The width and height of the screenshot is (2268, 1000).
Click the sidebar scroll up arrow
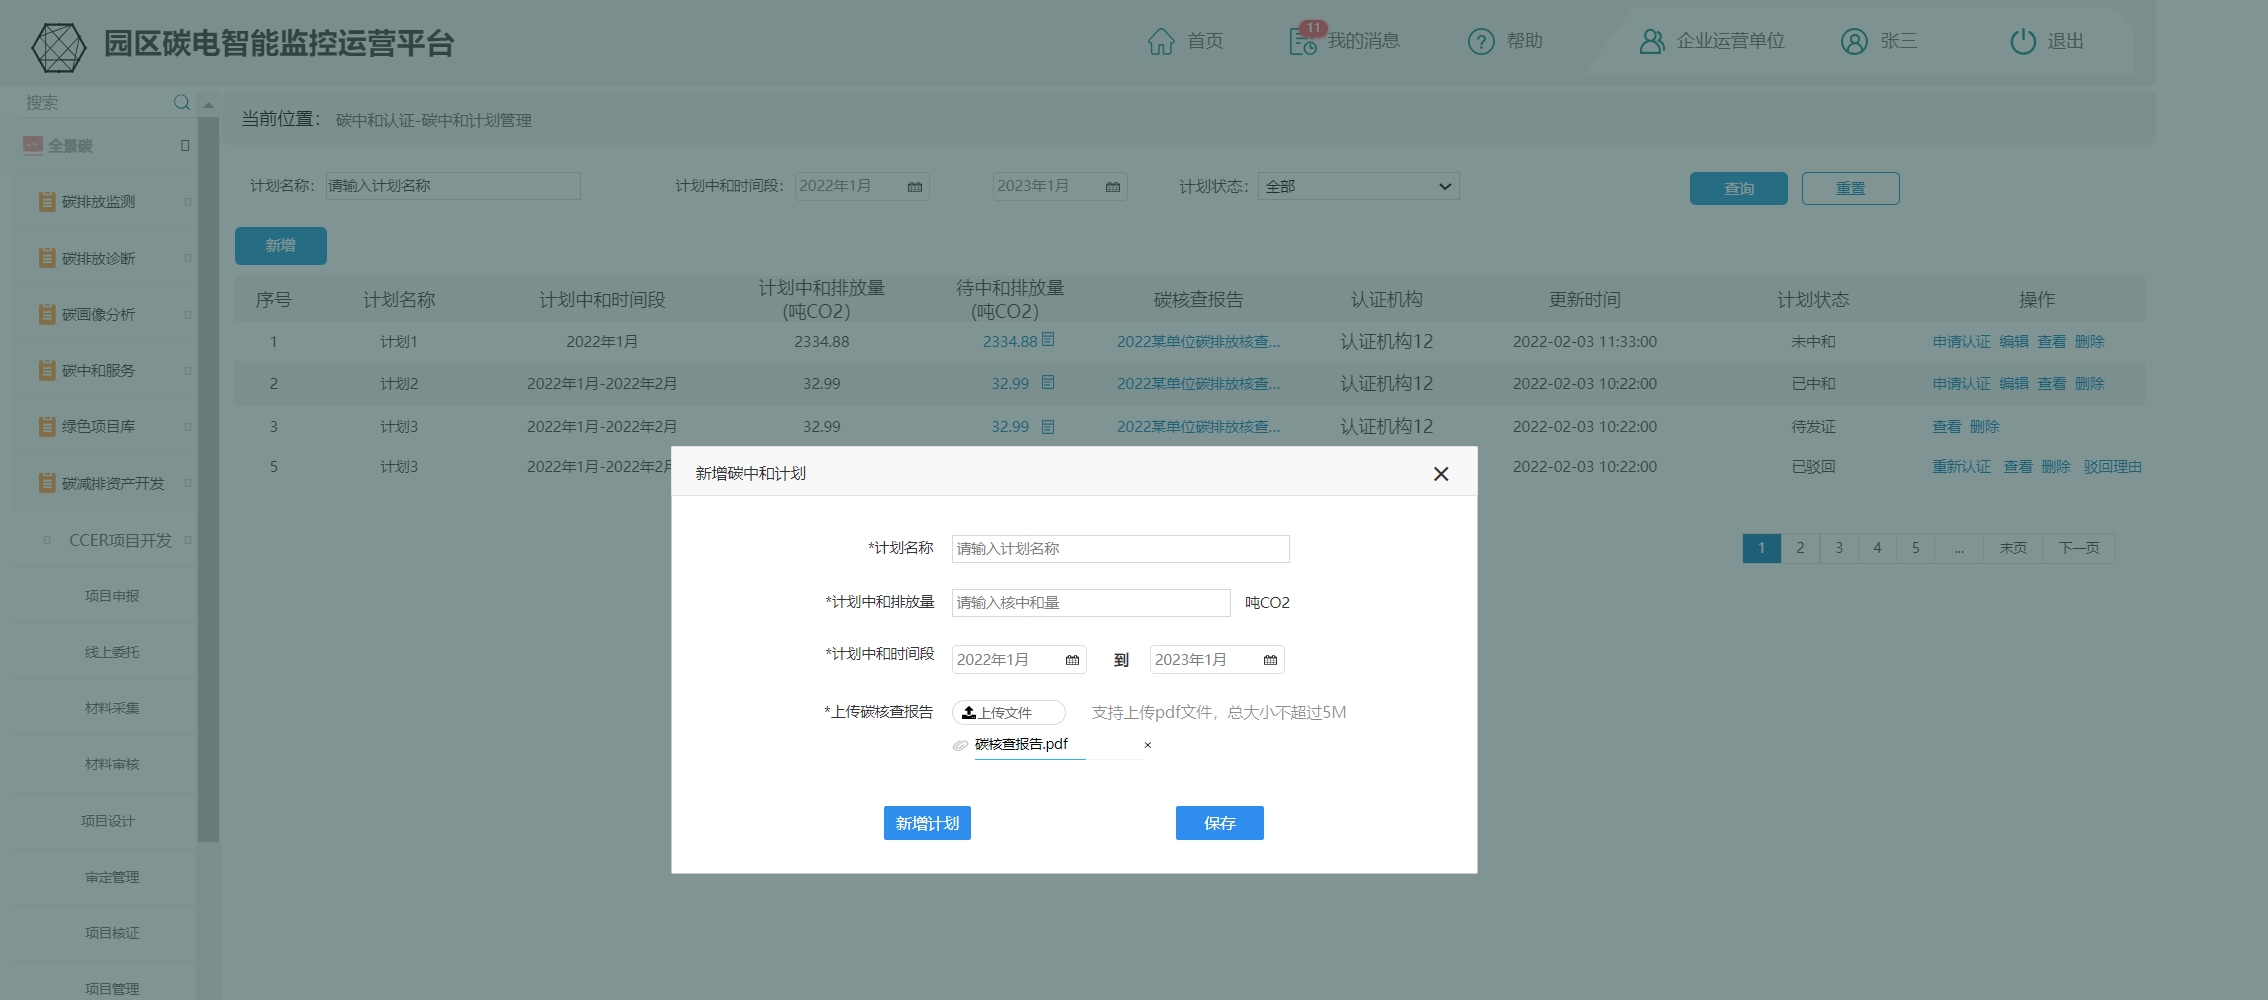(x=208, y=104)
